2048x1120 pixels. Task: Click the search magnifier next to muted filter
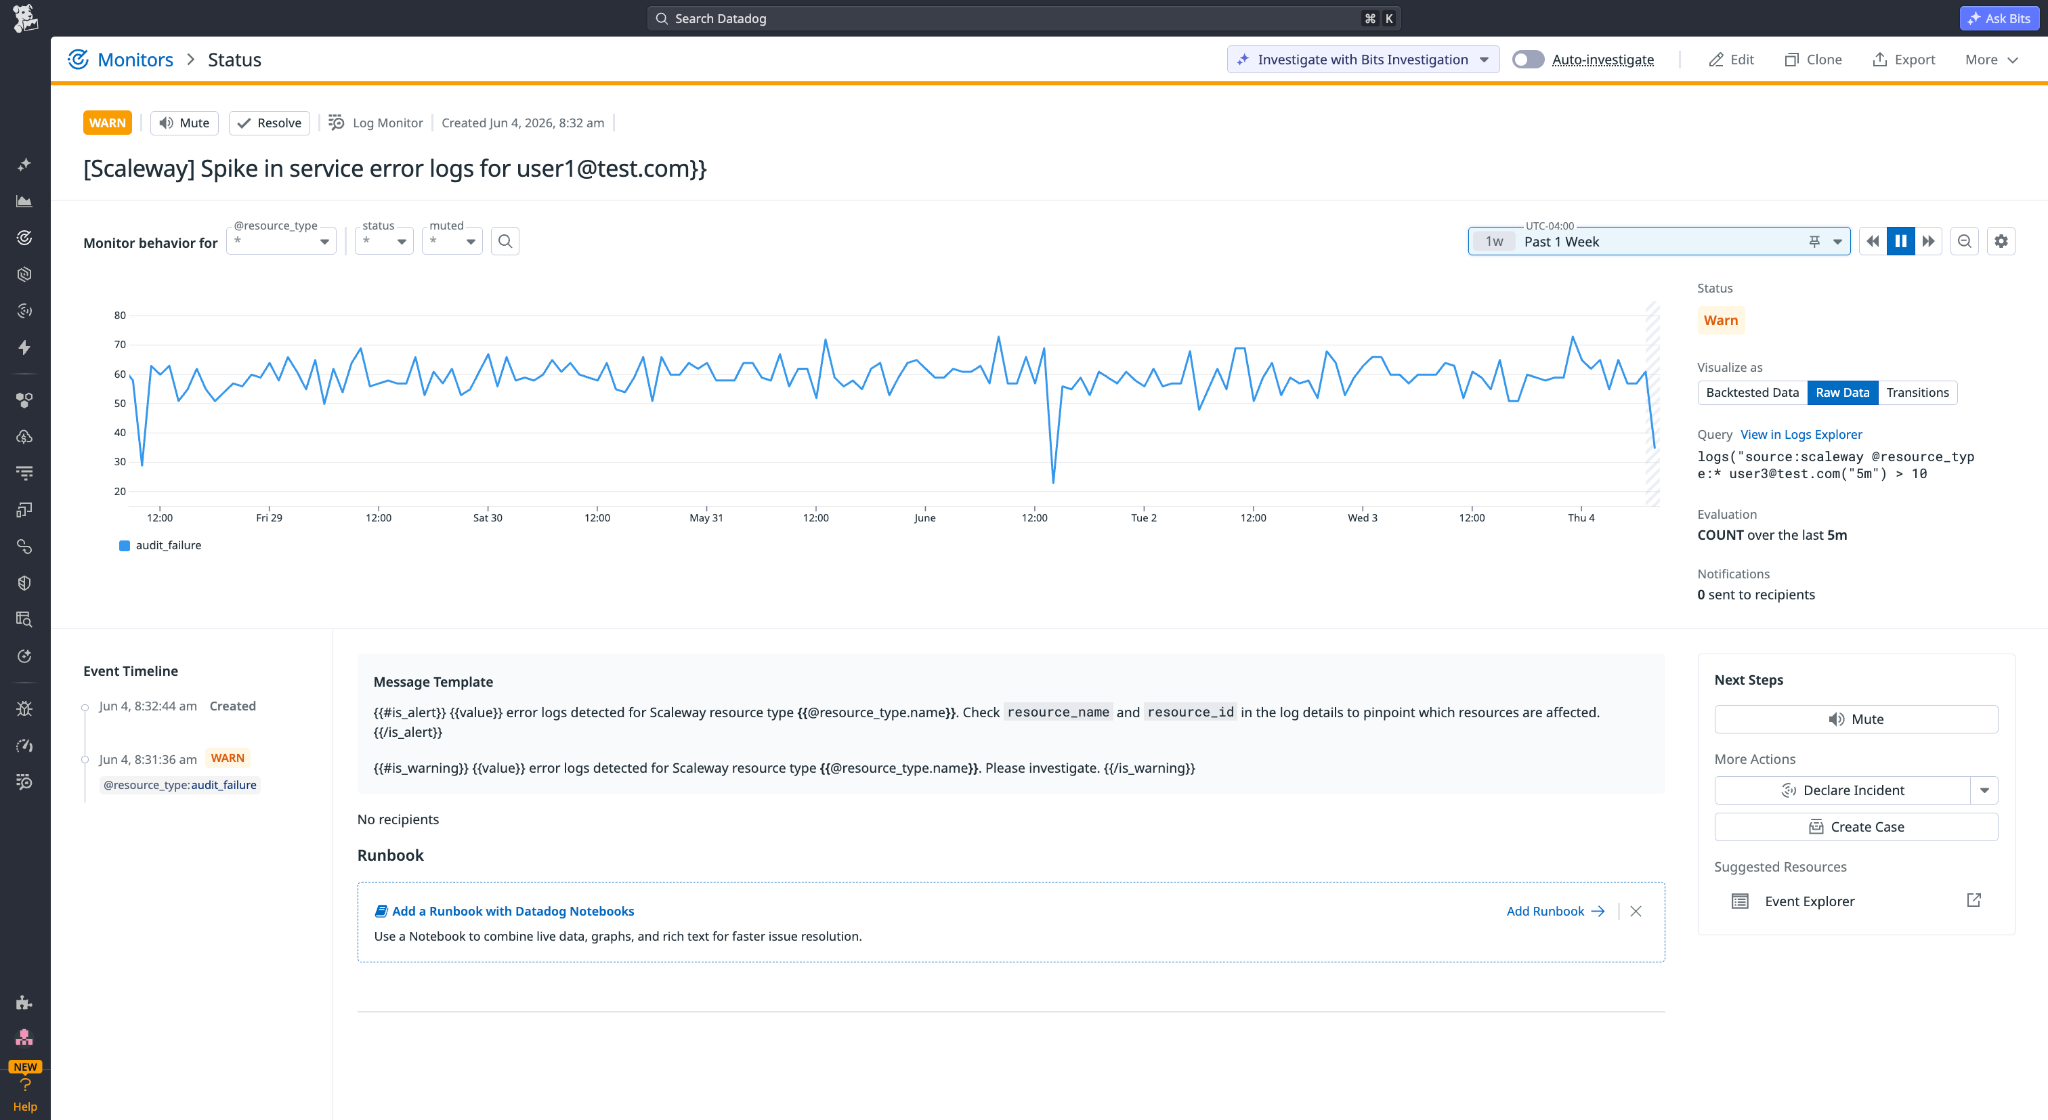pyautogui.click(x=505, y=241)
